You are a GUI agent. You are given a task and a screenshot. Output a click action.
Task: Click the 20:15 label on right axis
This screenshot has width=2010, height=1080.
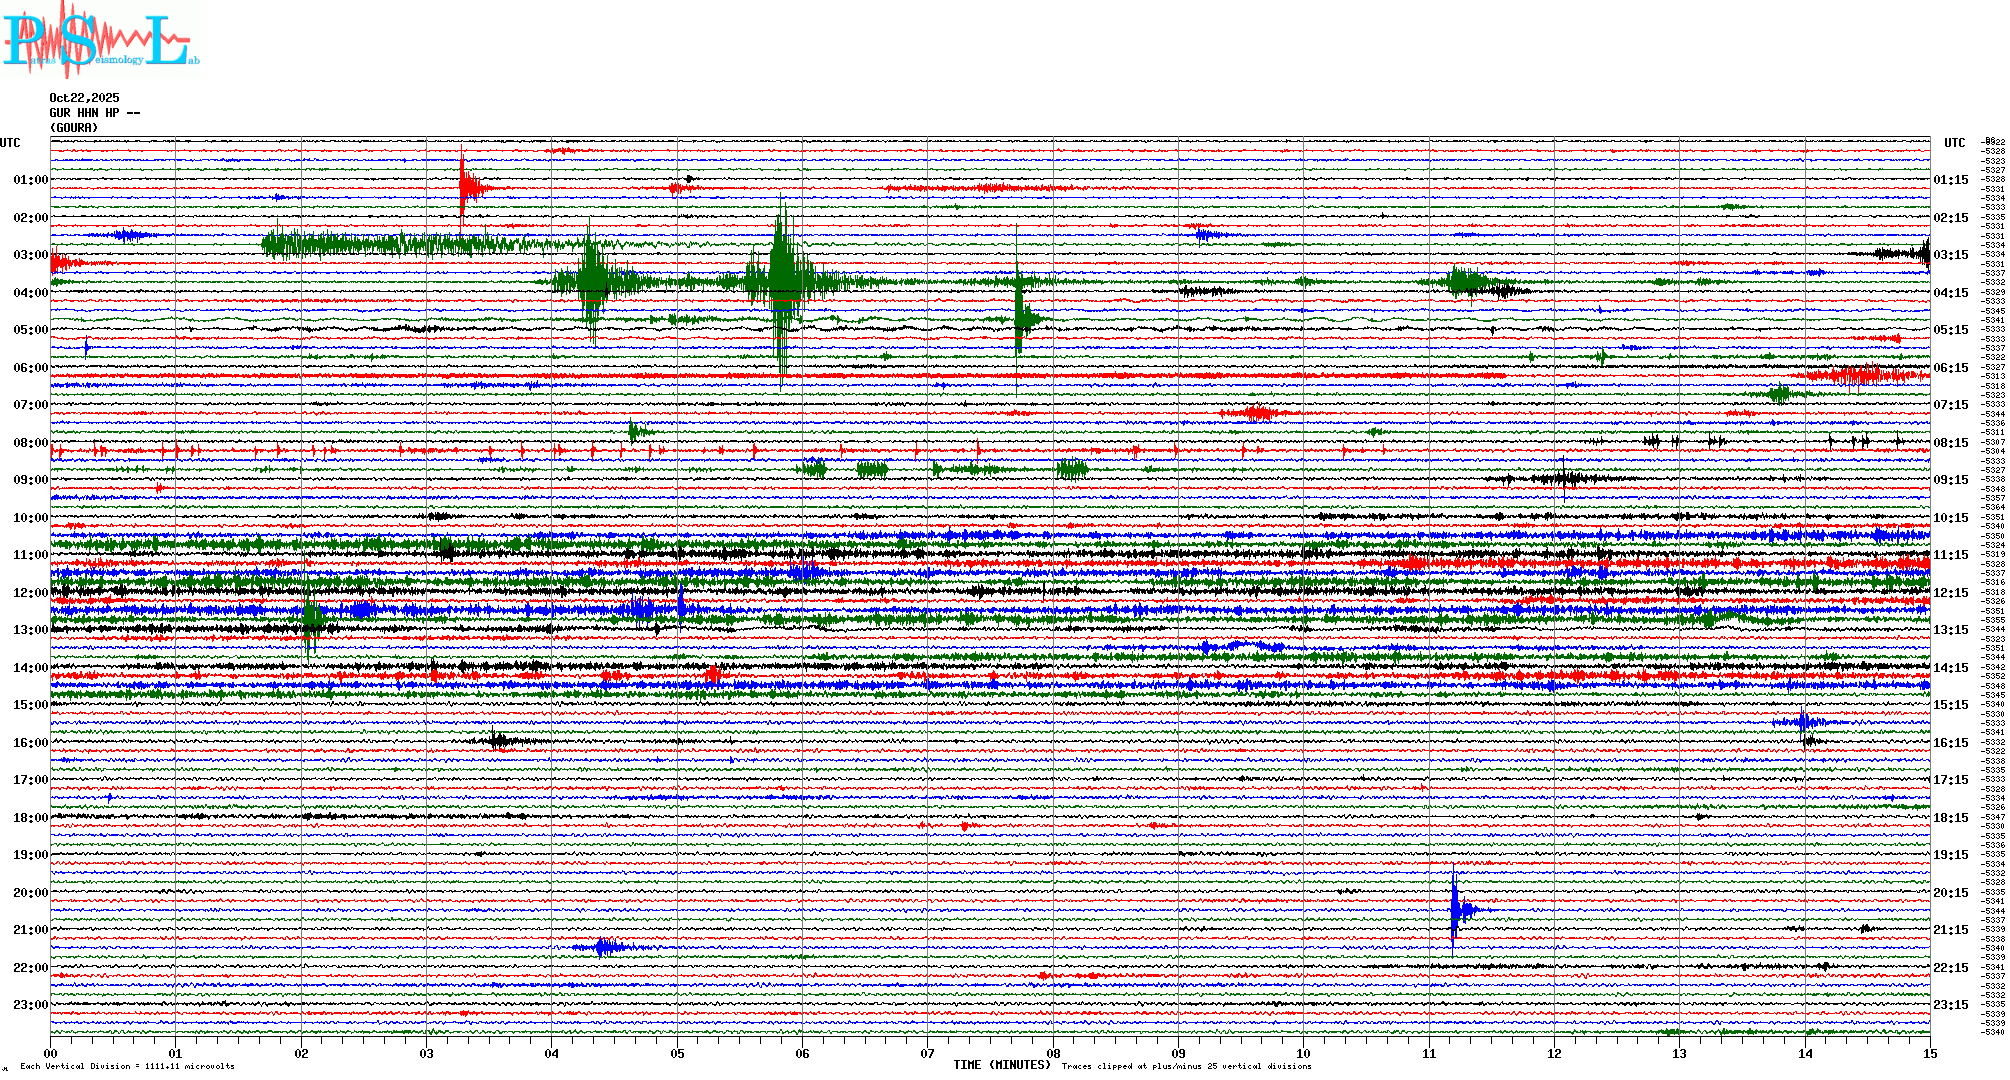click(x=1950, y=893)
